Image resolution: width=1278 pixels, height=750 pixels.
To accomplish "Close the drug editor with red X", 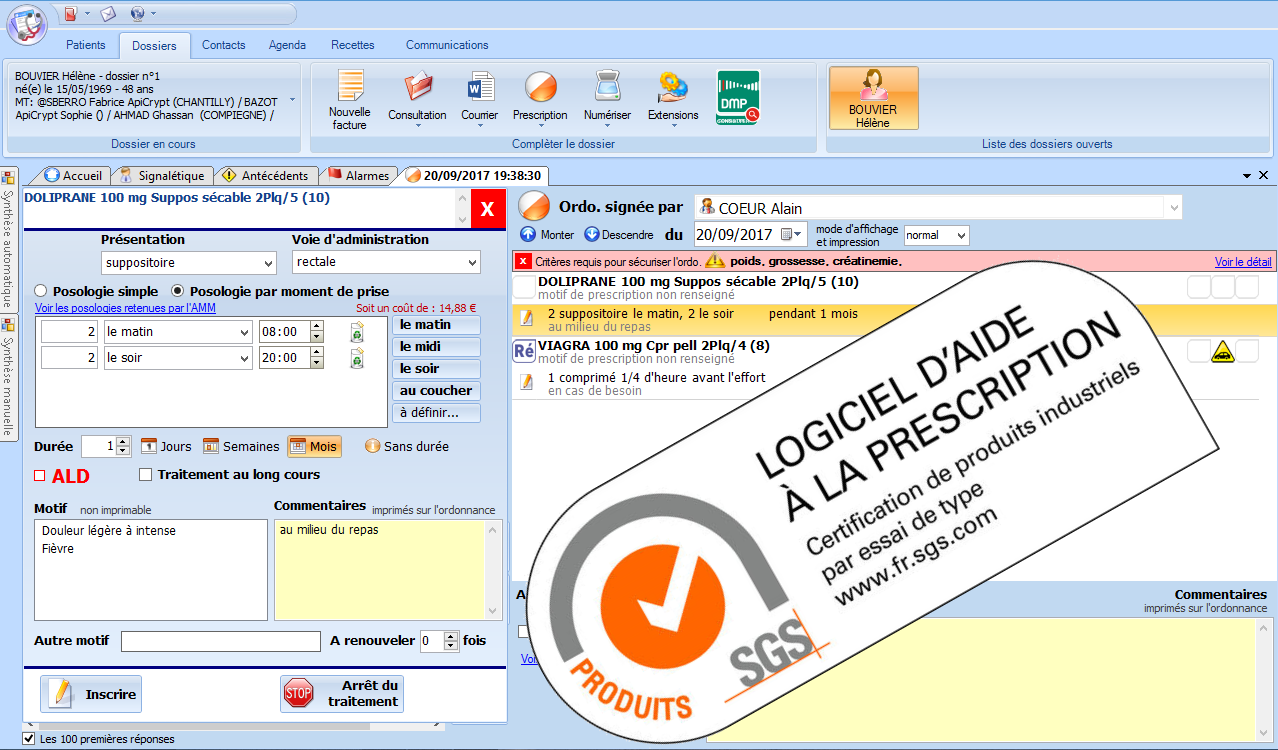I will tap(488, 209).
